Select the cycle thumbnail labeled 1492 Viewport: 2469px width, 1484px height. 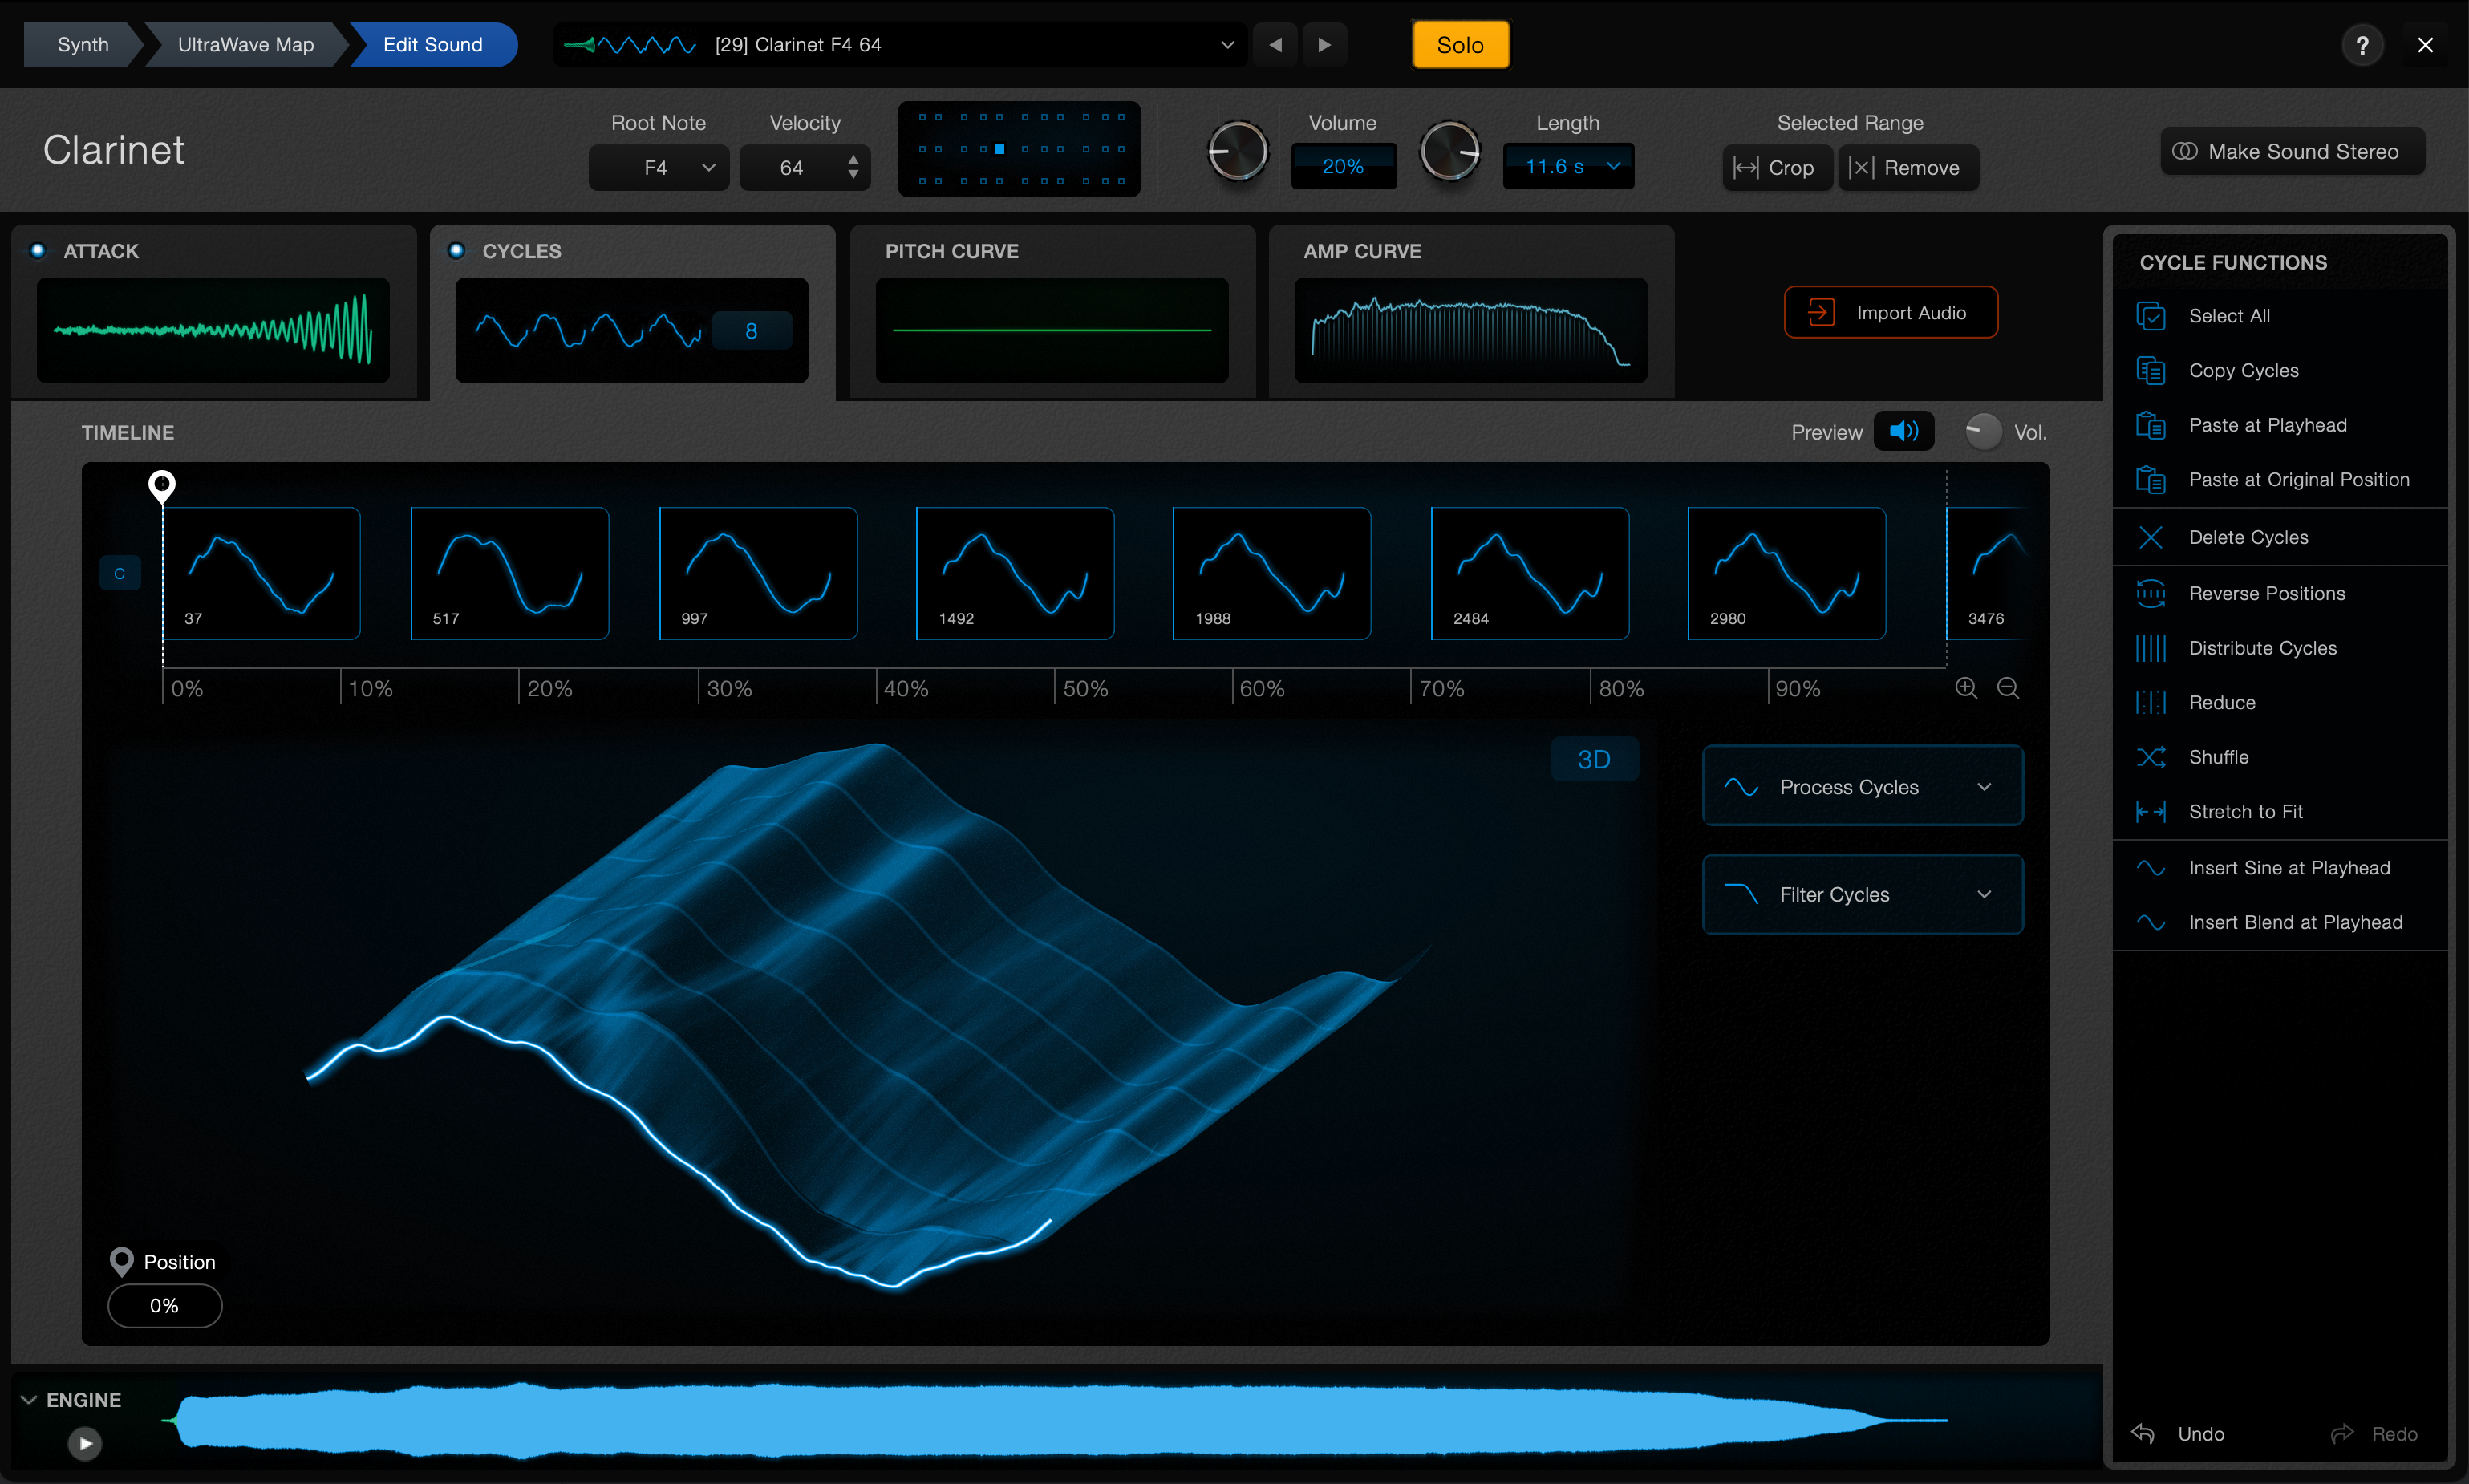pos(1014,573)
